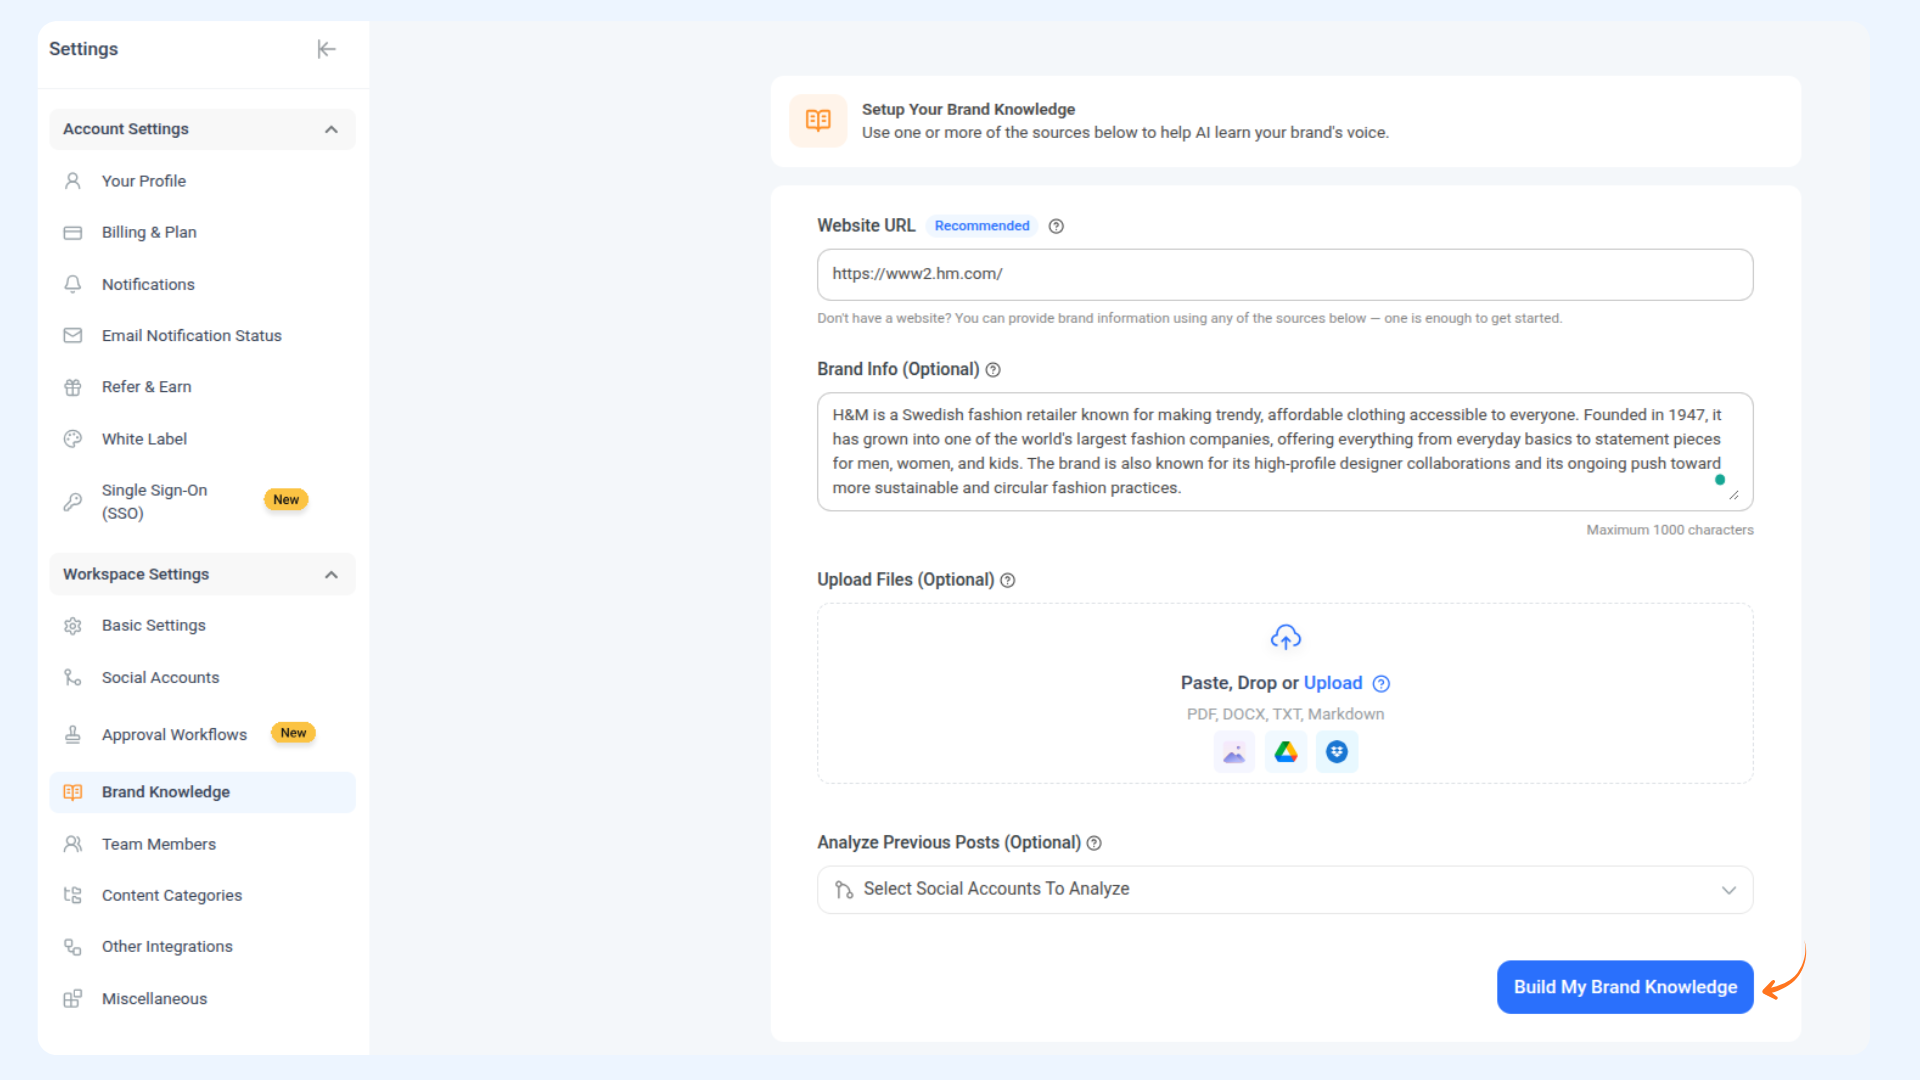The width and height of the screenshot is (1920, 1080).
Task: Click the White Label palette icon
Action: pyautogui.click(x=73, y=439)
